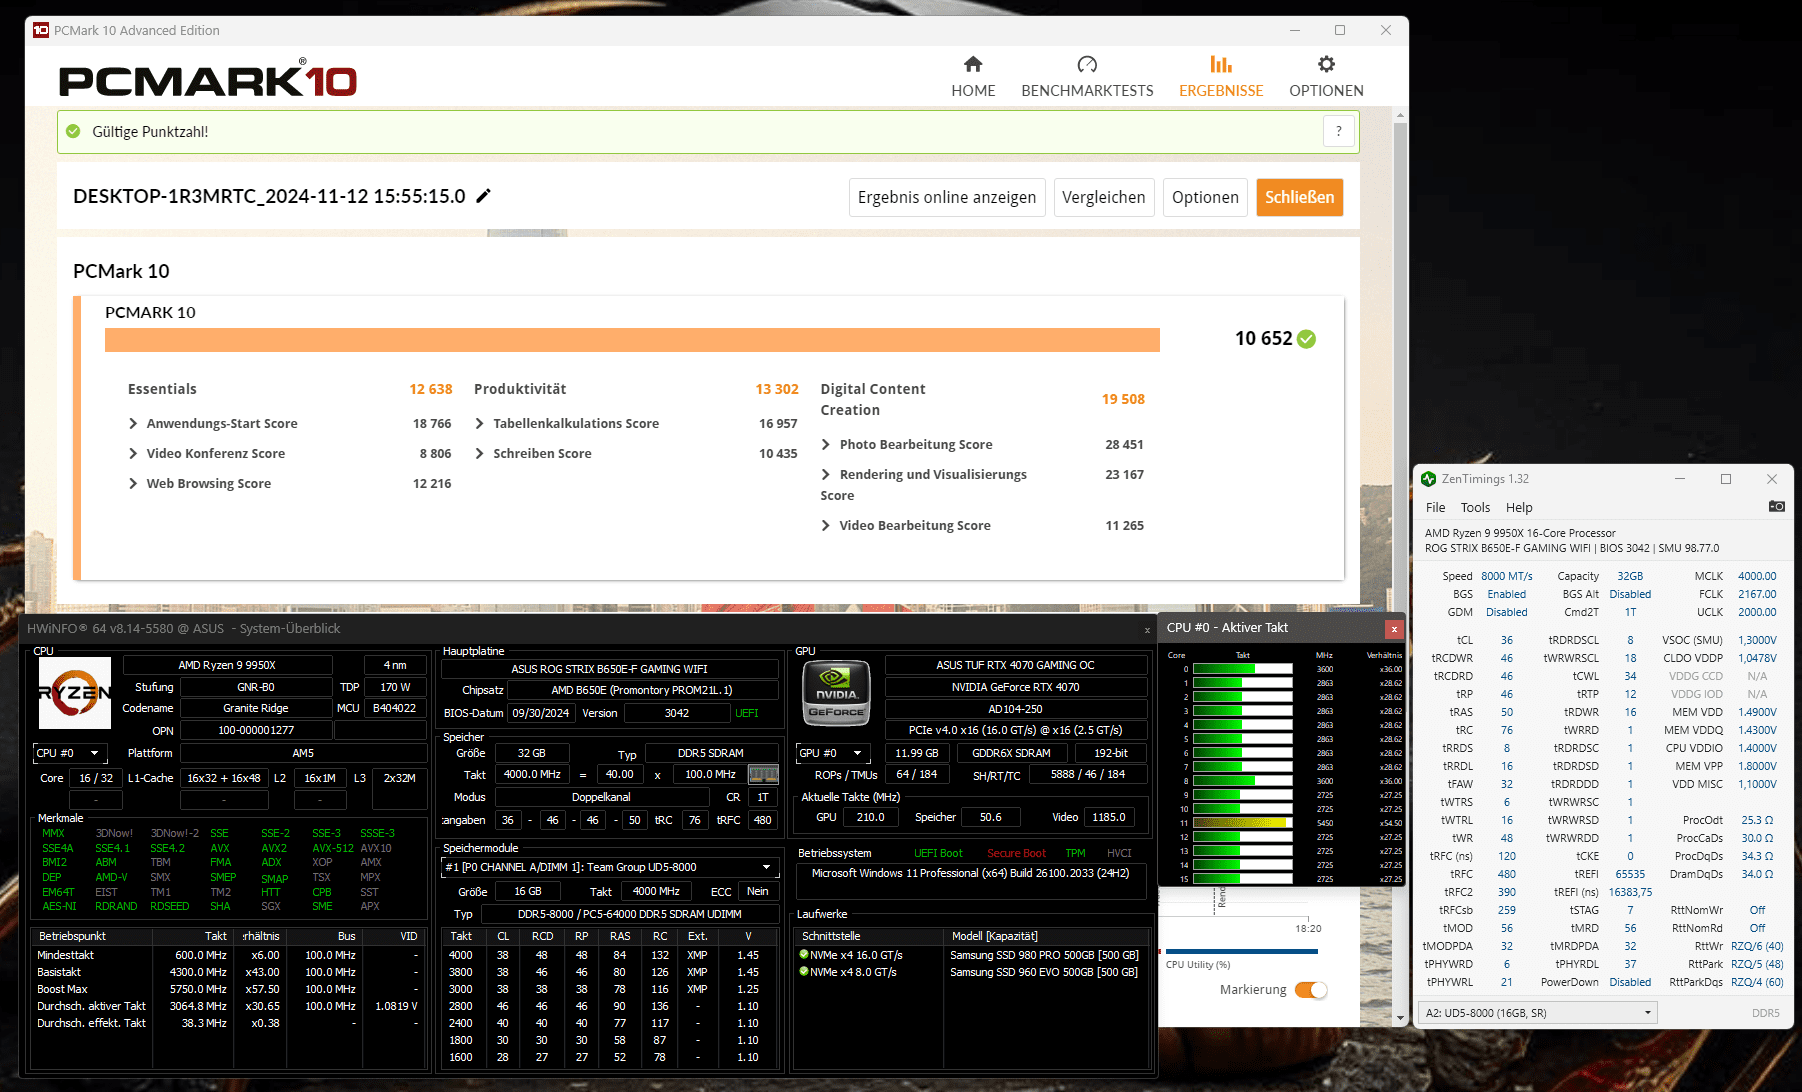Click Samsung SSD 960 EVO 500GB entry
Screen dimensions: 1802x1092
[x=1044, y=972]
